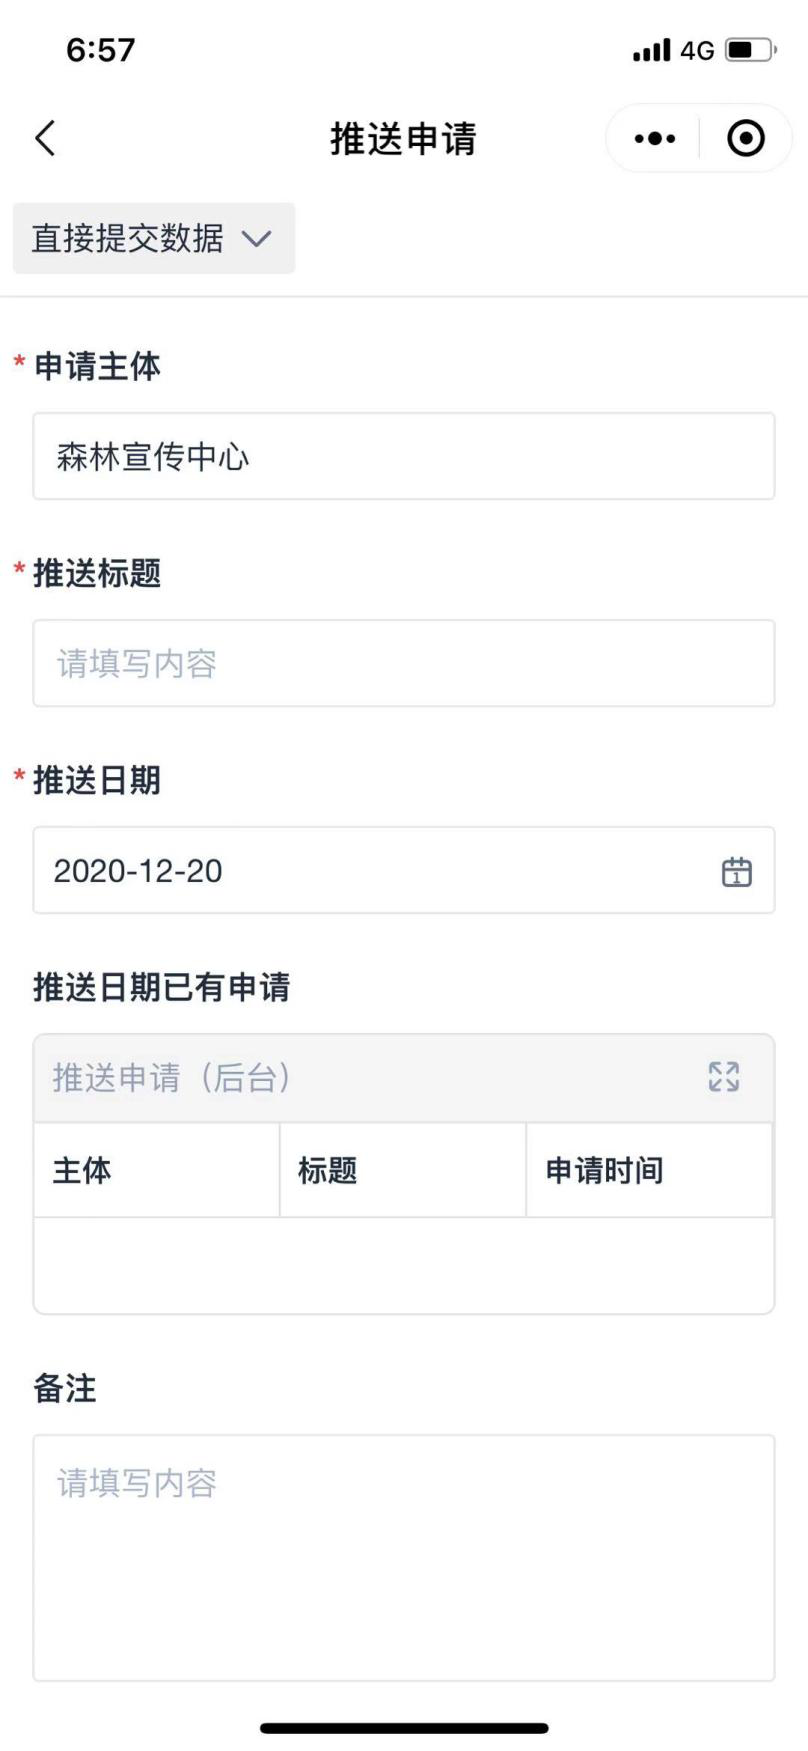Tap the 推送申请 page title
This screenshot has height=1751, width=808.
point(403,139)
